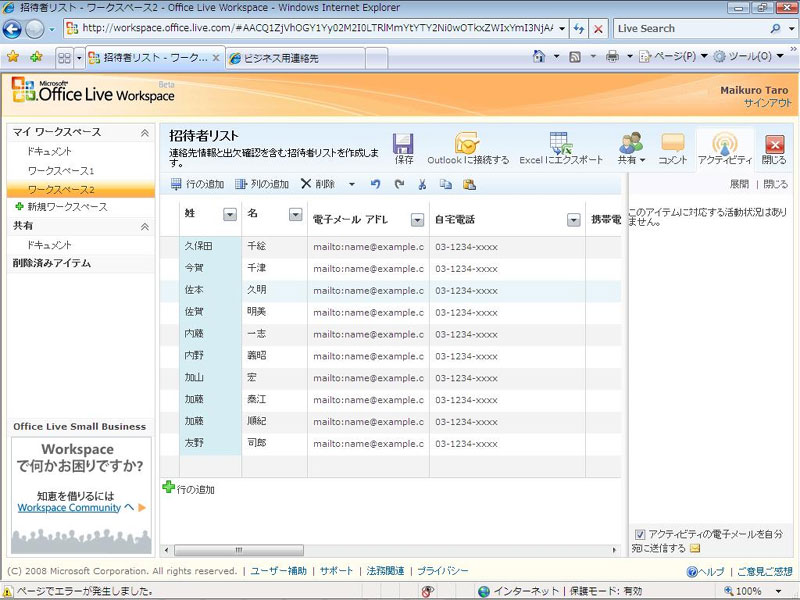The width and height of the screenshot is (800, 600).
Task: Switch to the ビジネス用連絡先 browser tab
Action: click(295, 58)
